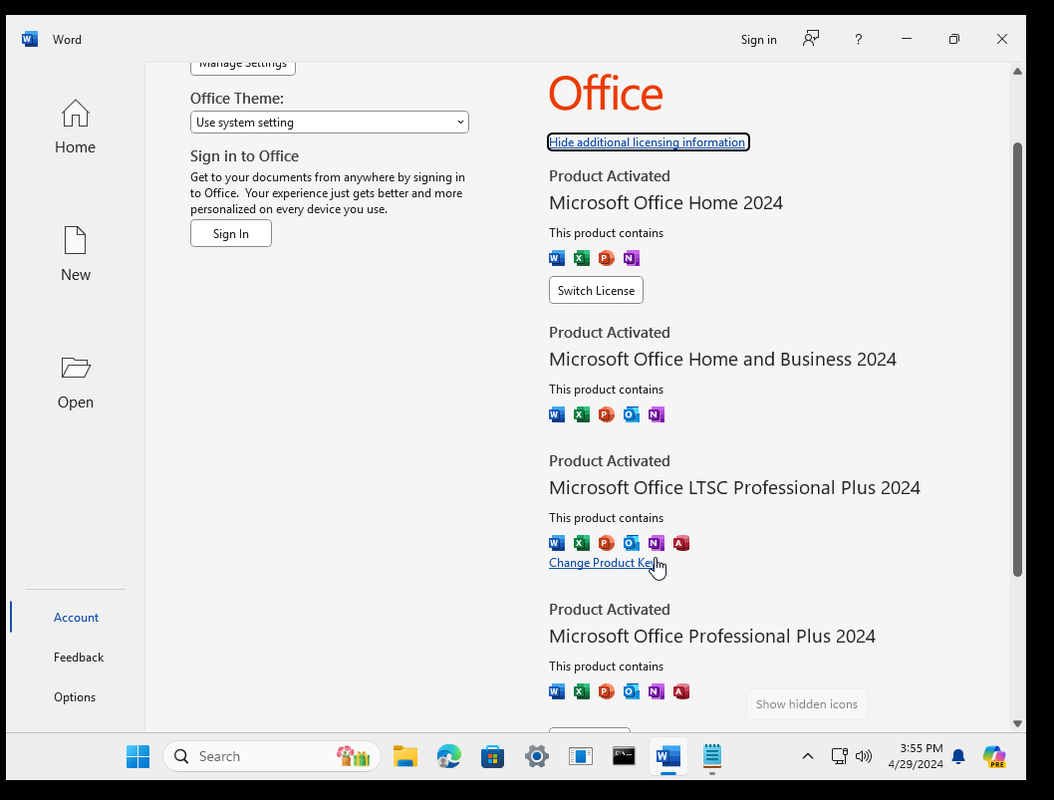Image resolution: width=1054 pixels, height=800 pixels.
Task: Click Outlook icon under Home and Business 2024
Action: coord(631,414)
